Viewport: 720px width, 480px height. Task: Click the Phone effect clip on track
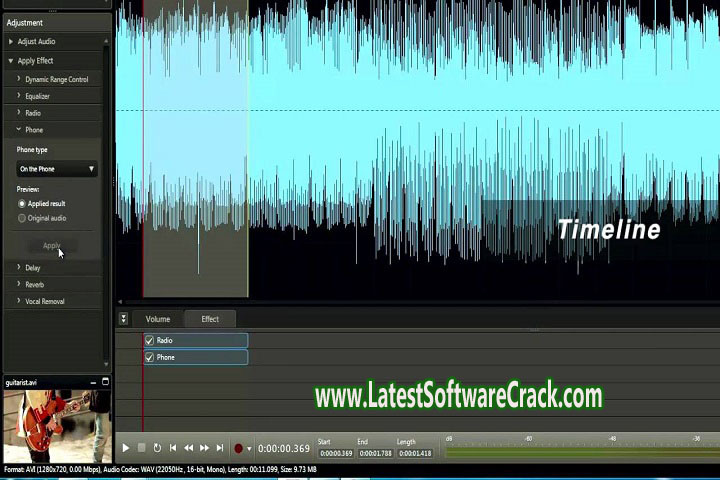tap(196, 357)
